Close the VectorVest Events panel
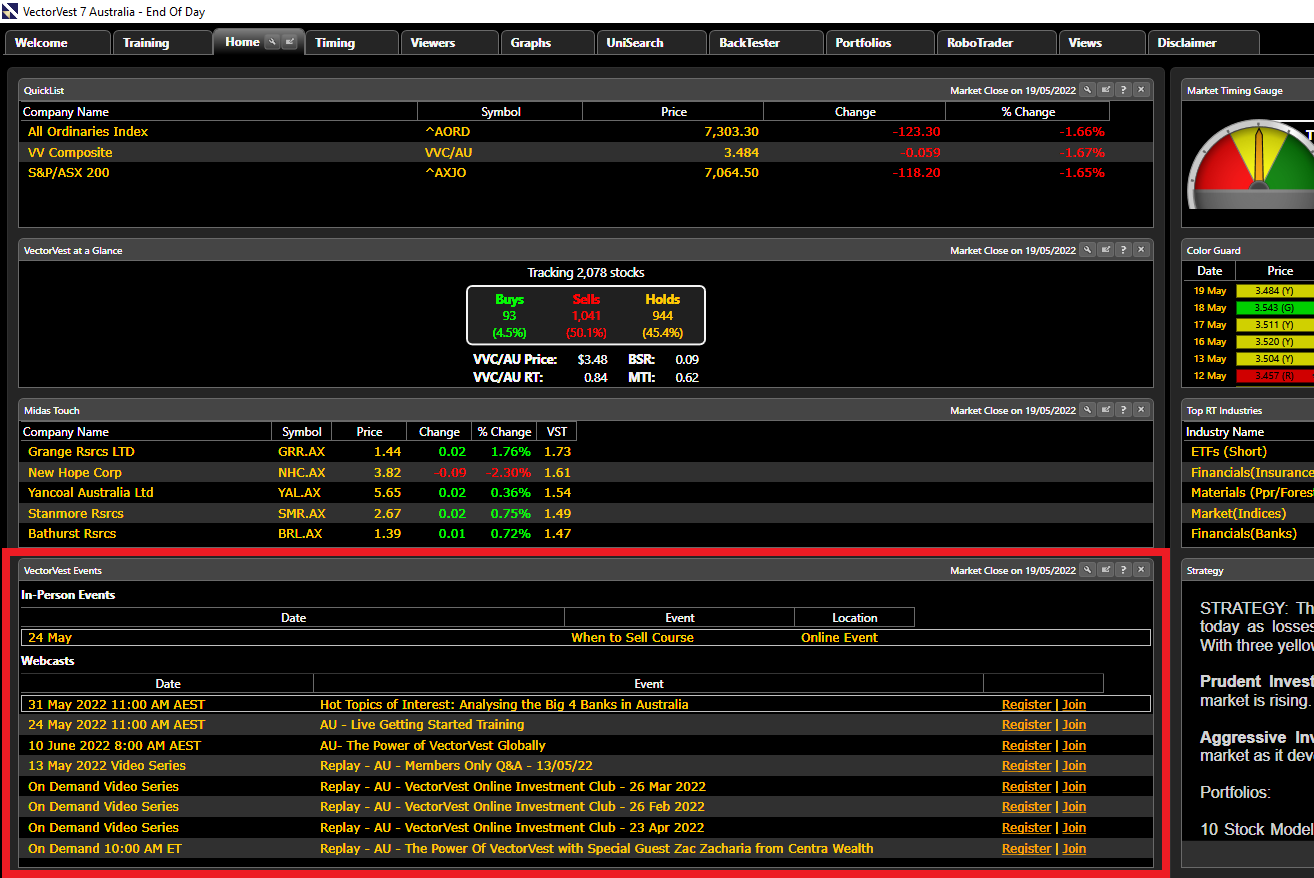Viewport: 1314px width, 878px height. pos(1142,570)
